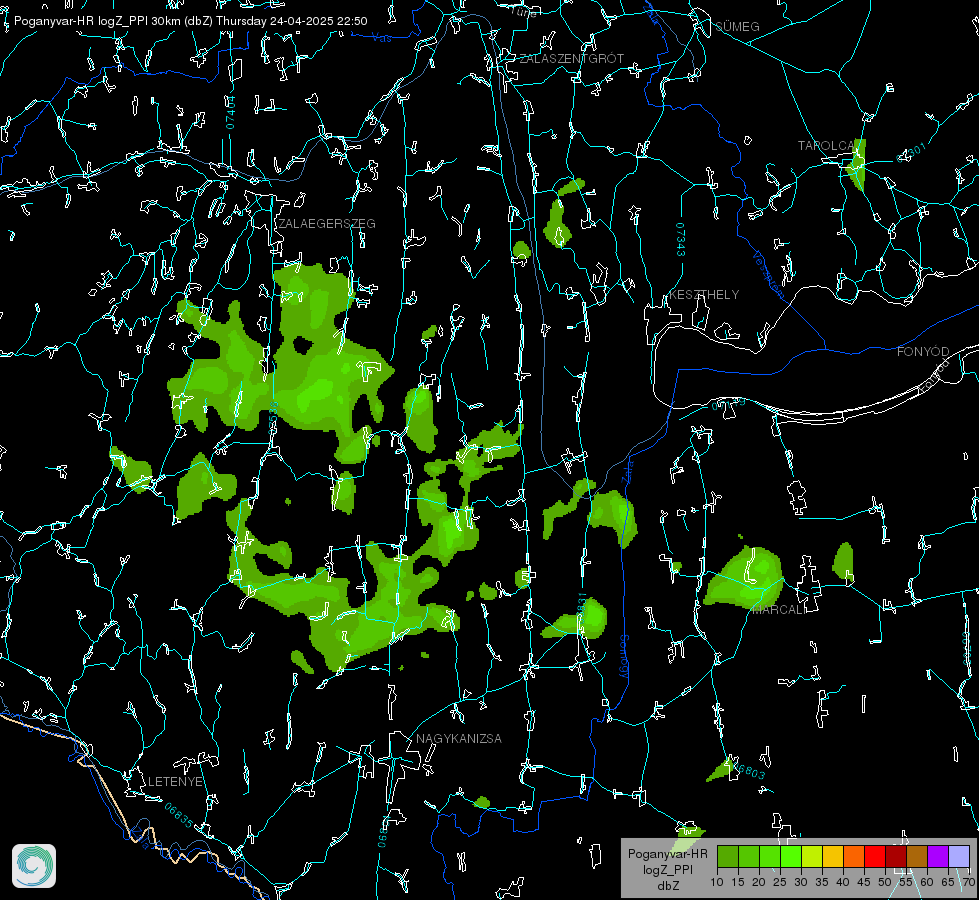
Task: Select the 50–55 dBZ dark red swatch
Action: click(896, 856)
